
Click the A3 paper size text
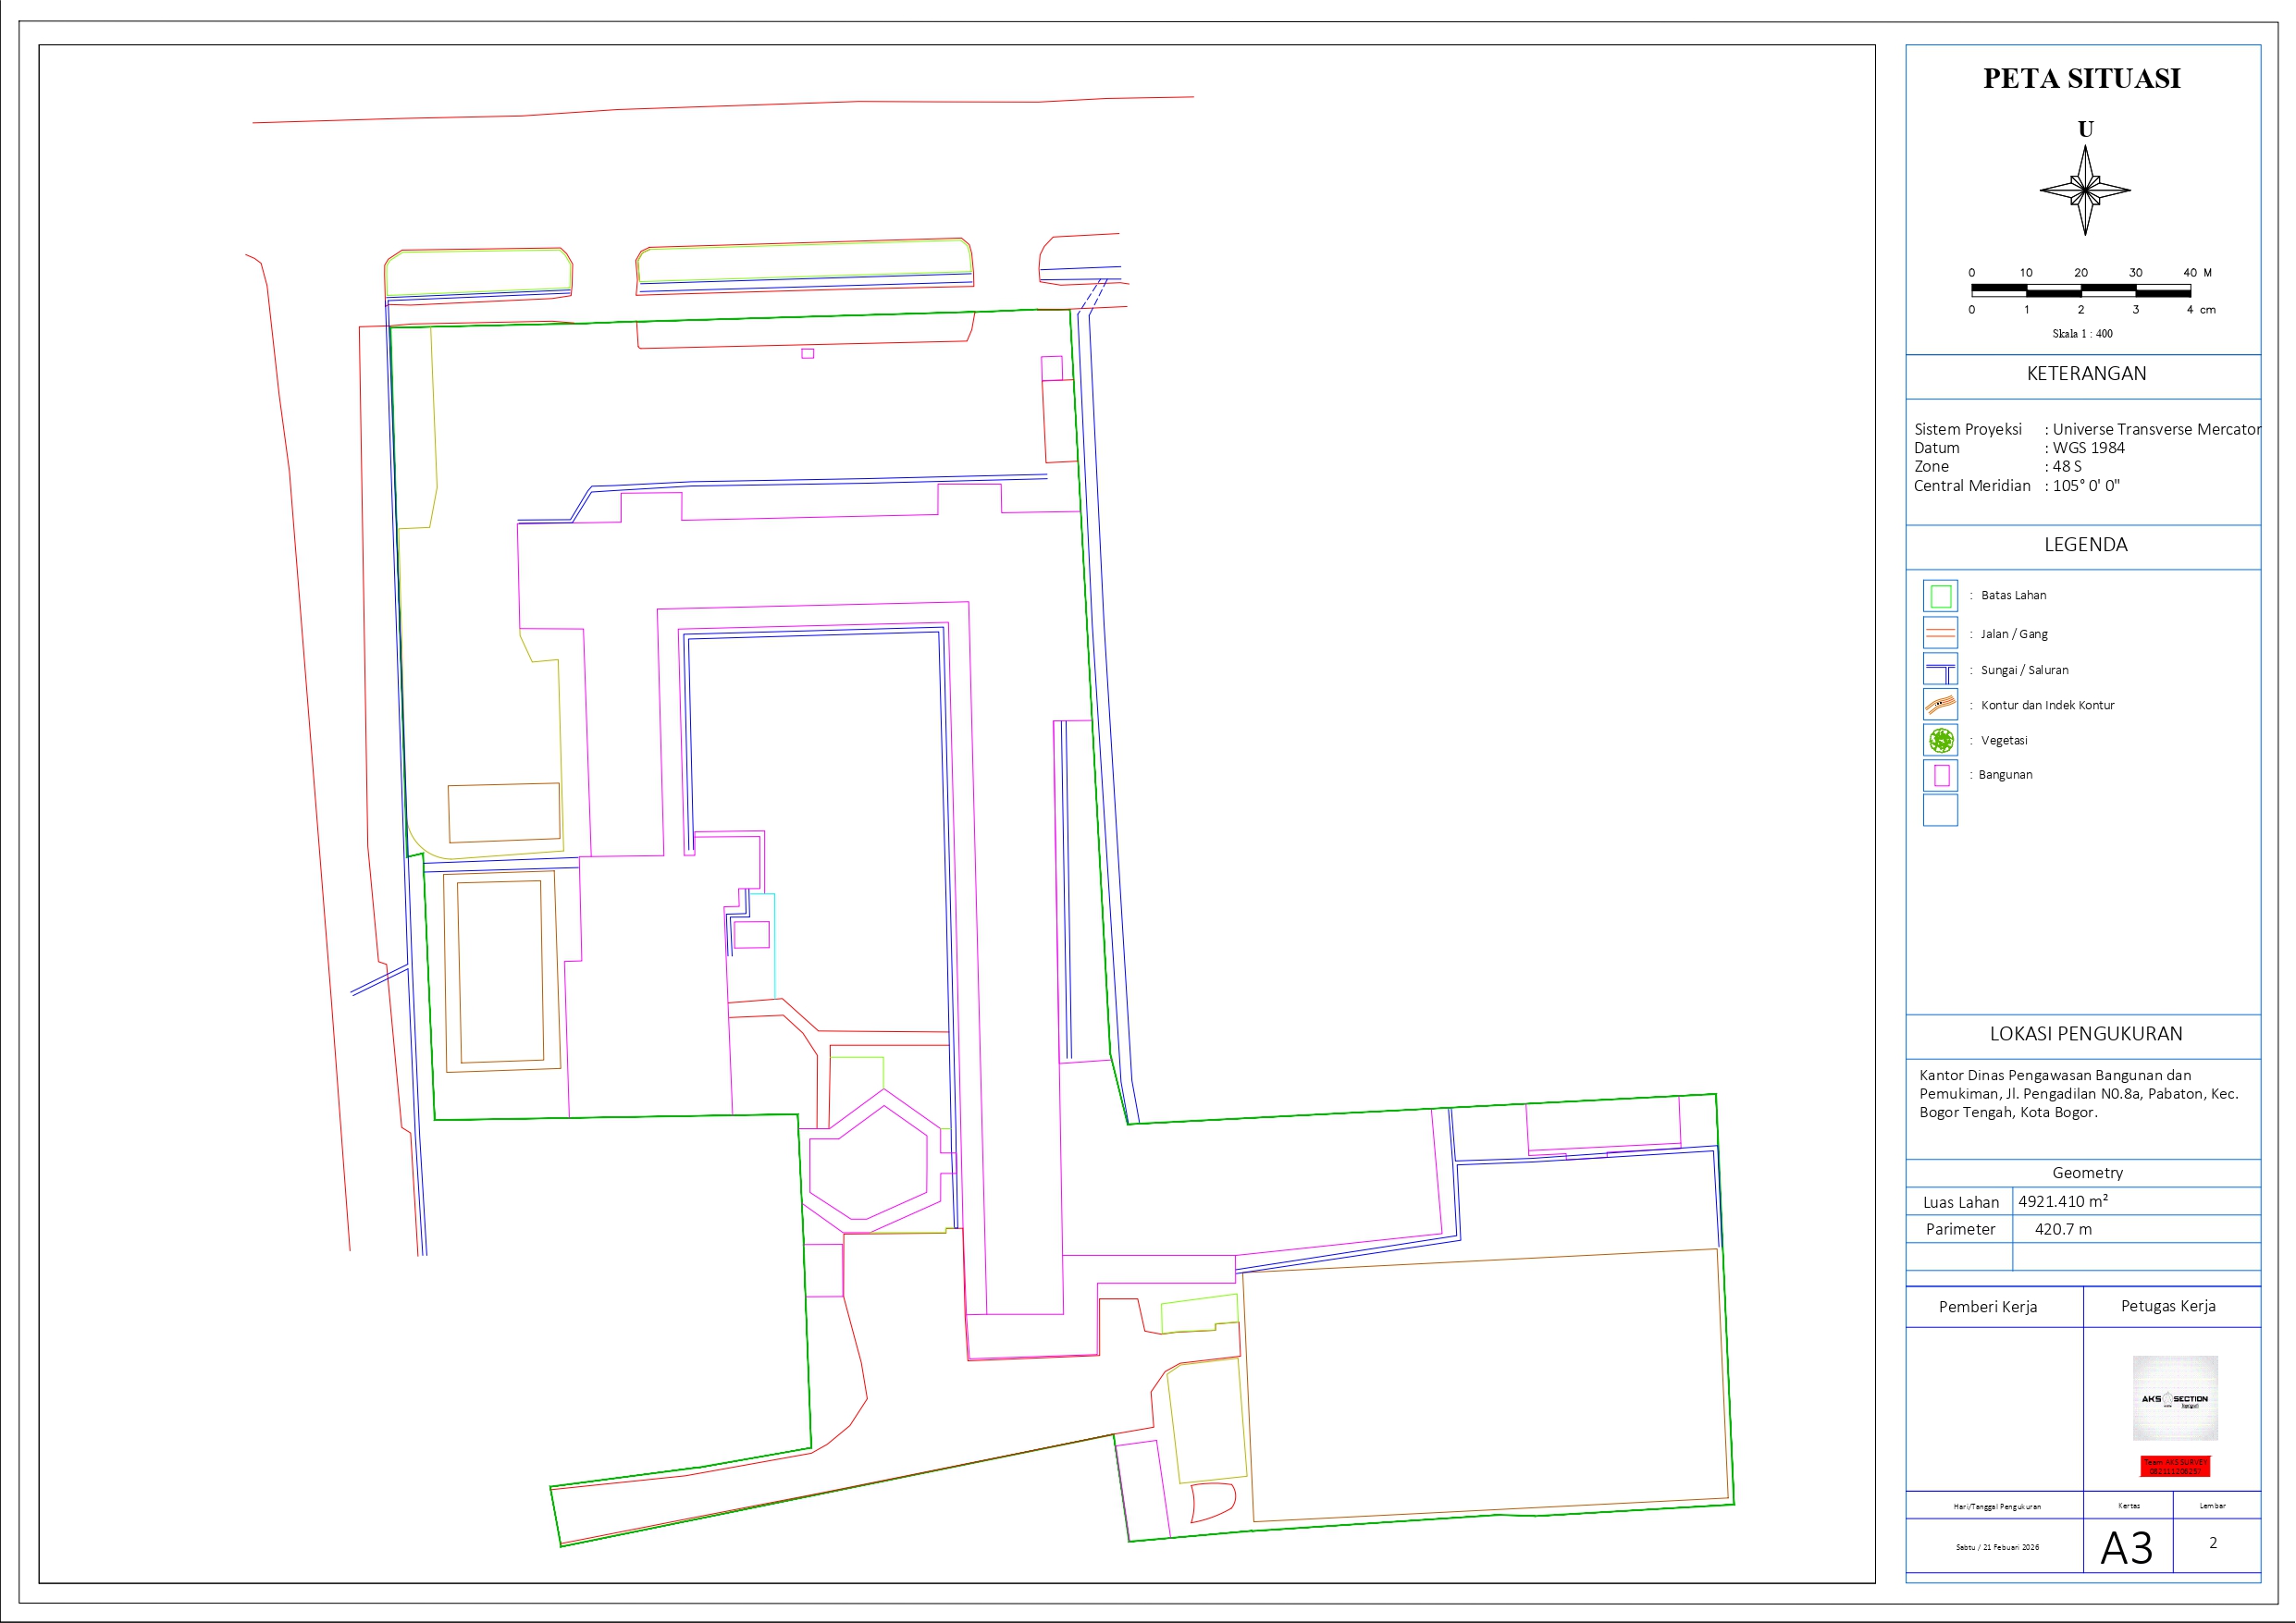click(2126, 1548)
